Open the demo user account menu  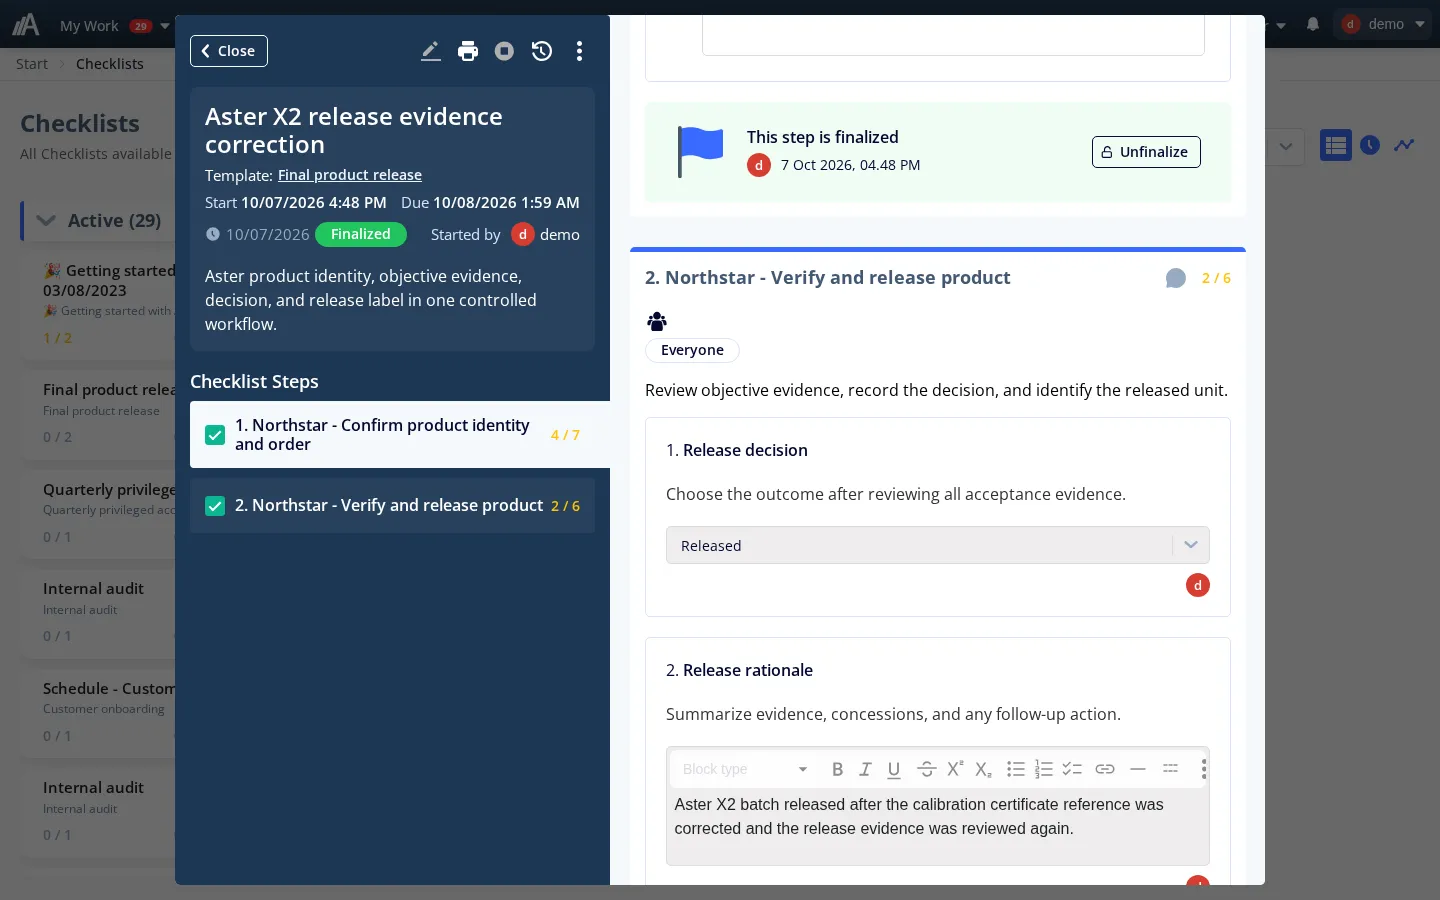(1384, 24)
